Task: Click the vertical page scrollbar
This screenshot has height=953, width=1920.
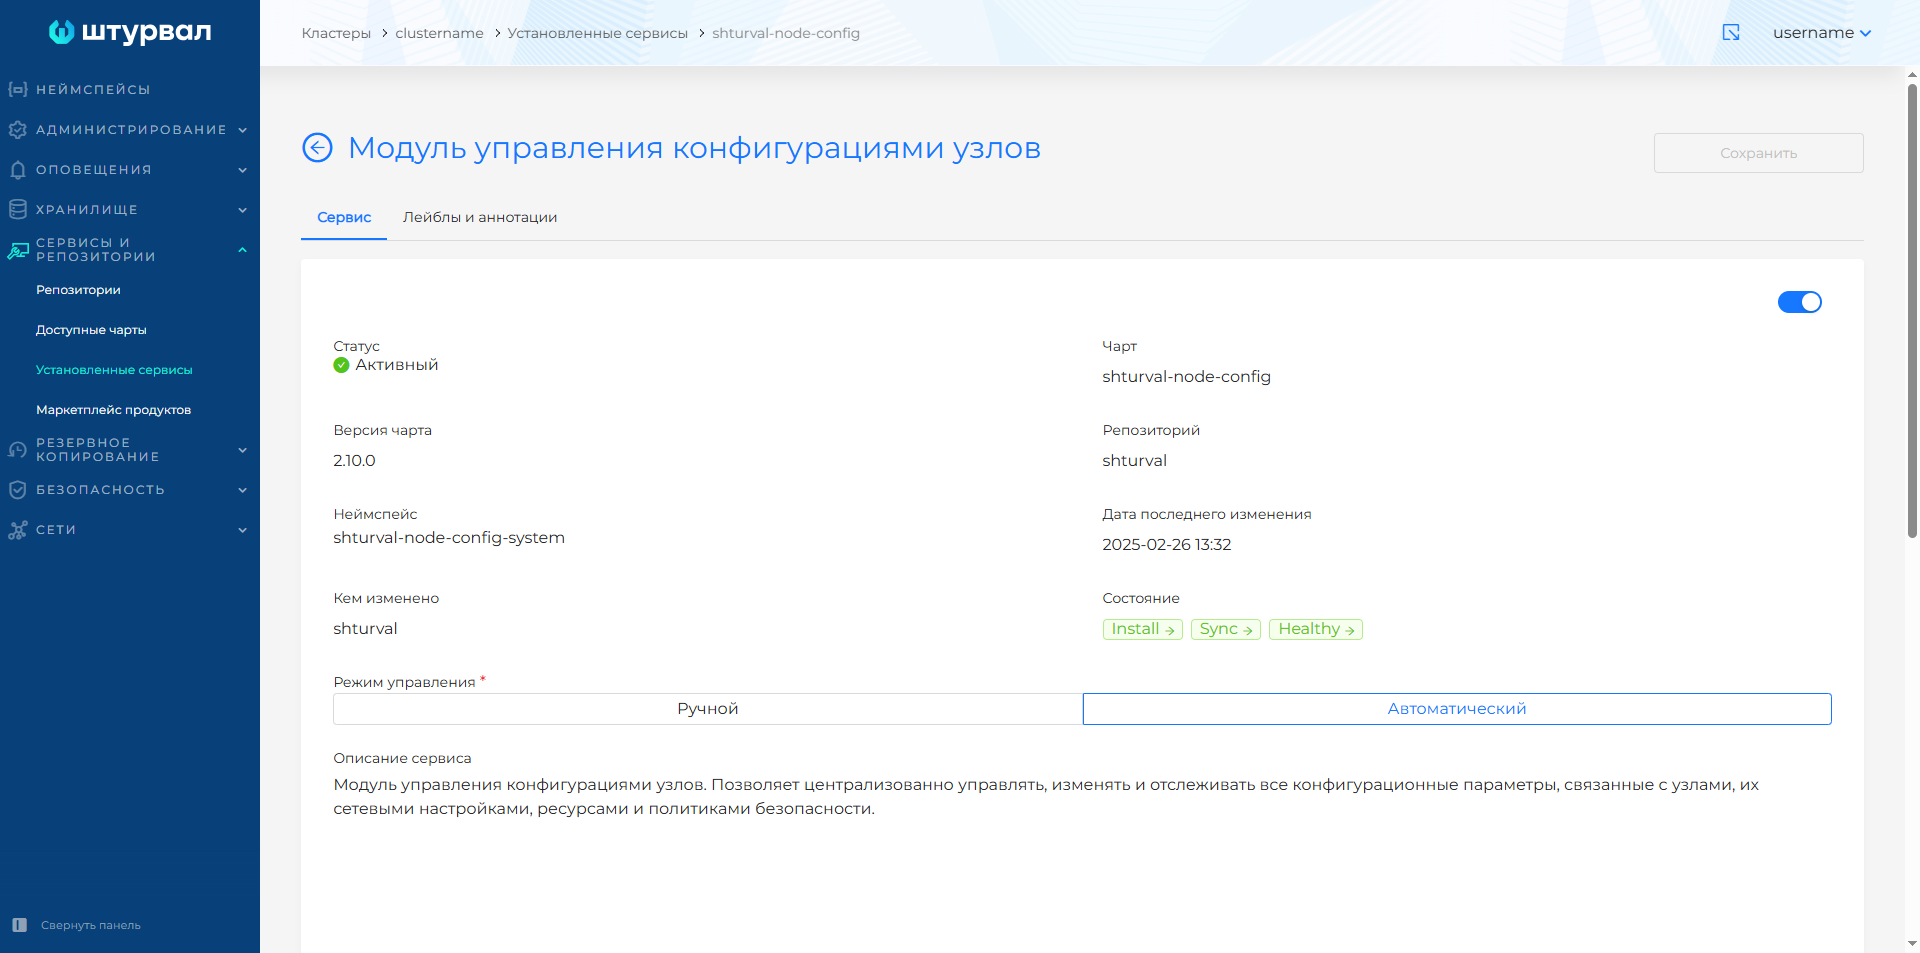Action: (x=1912, y=310)
